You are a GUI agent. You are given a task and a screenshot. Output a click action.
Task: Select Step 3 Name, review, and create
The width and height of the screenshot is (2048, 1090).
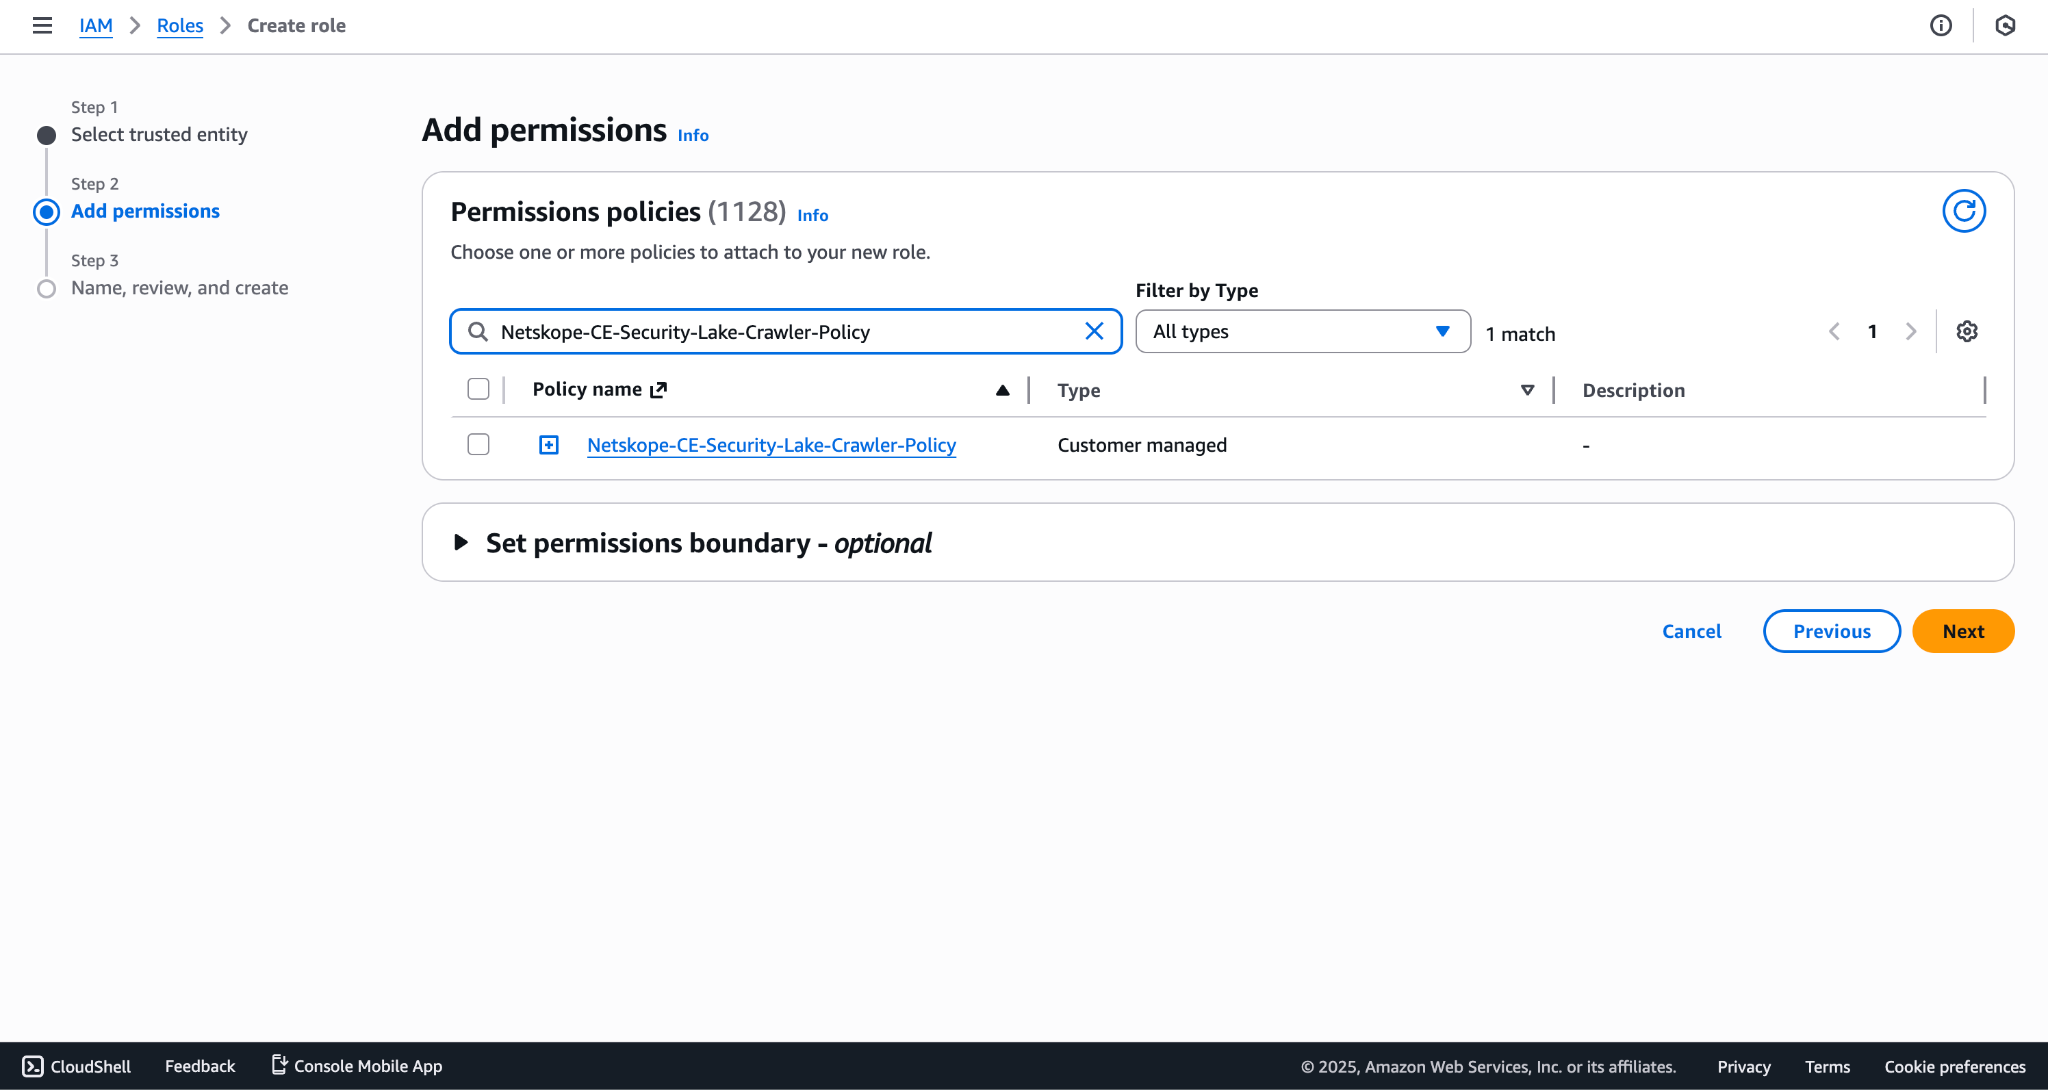(179, 288)
